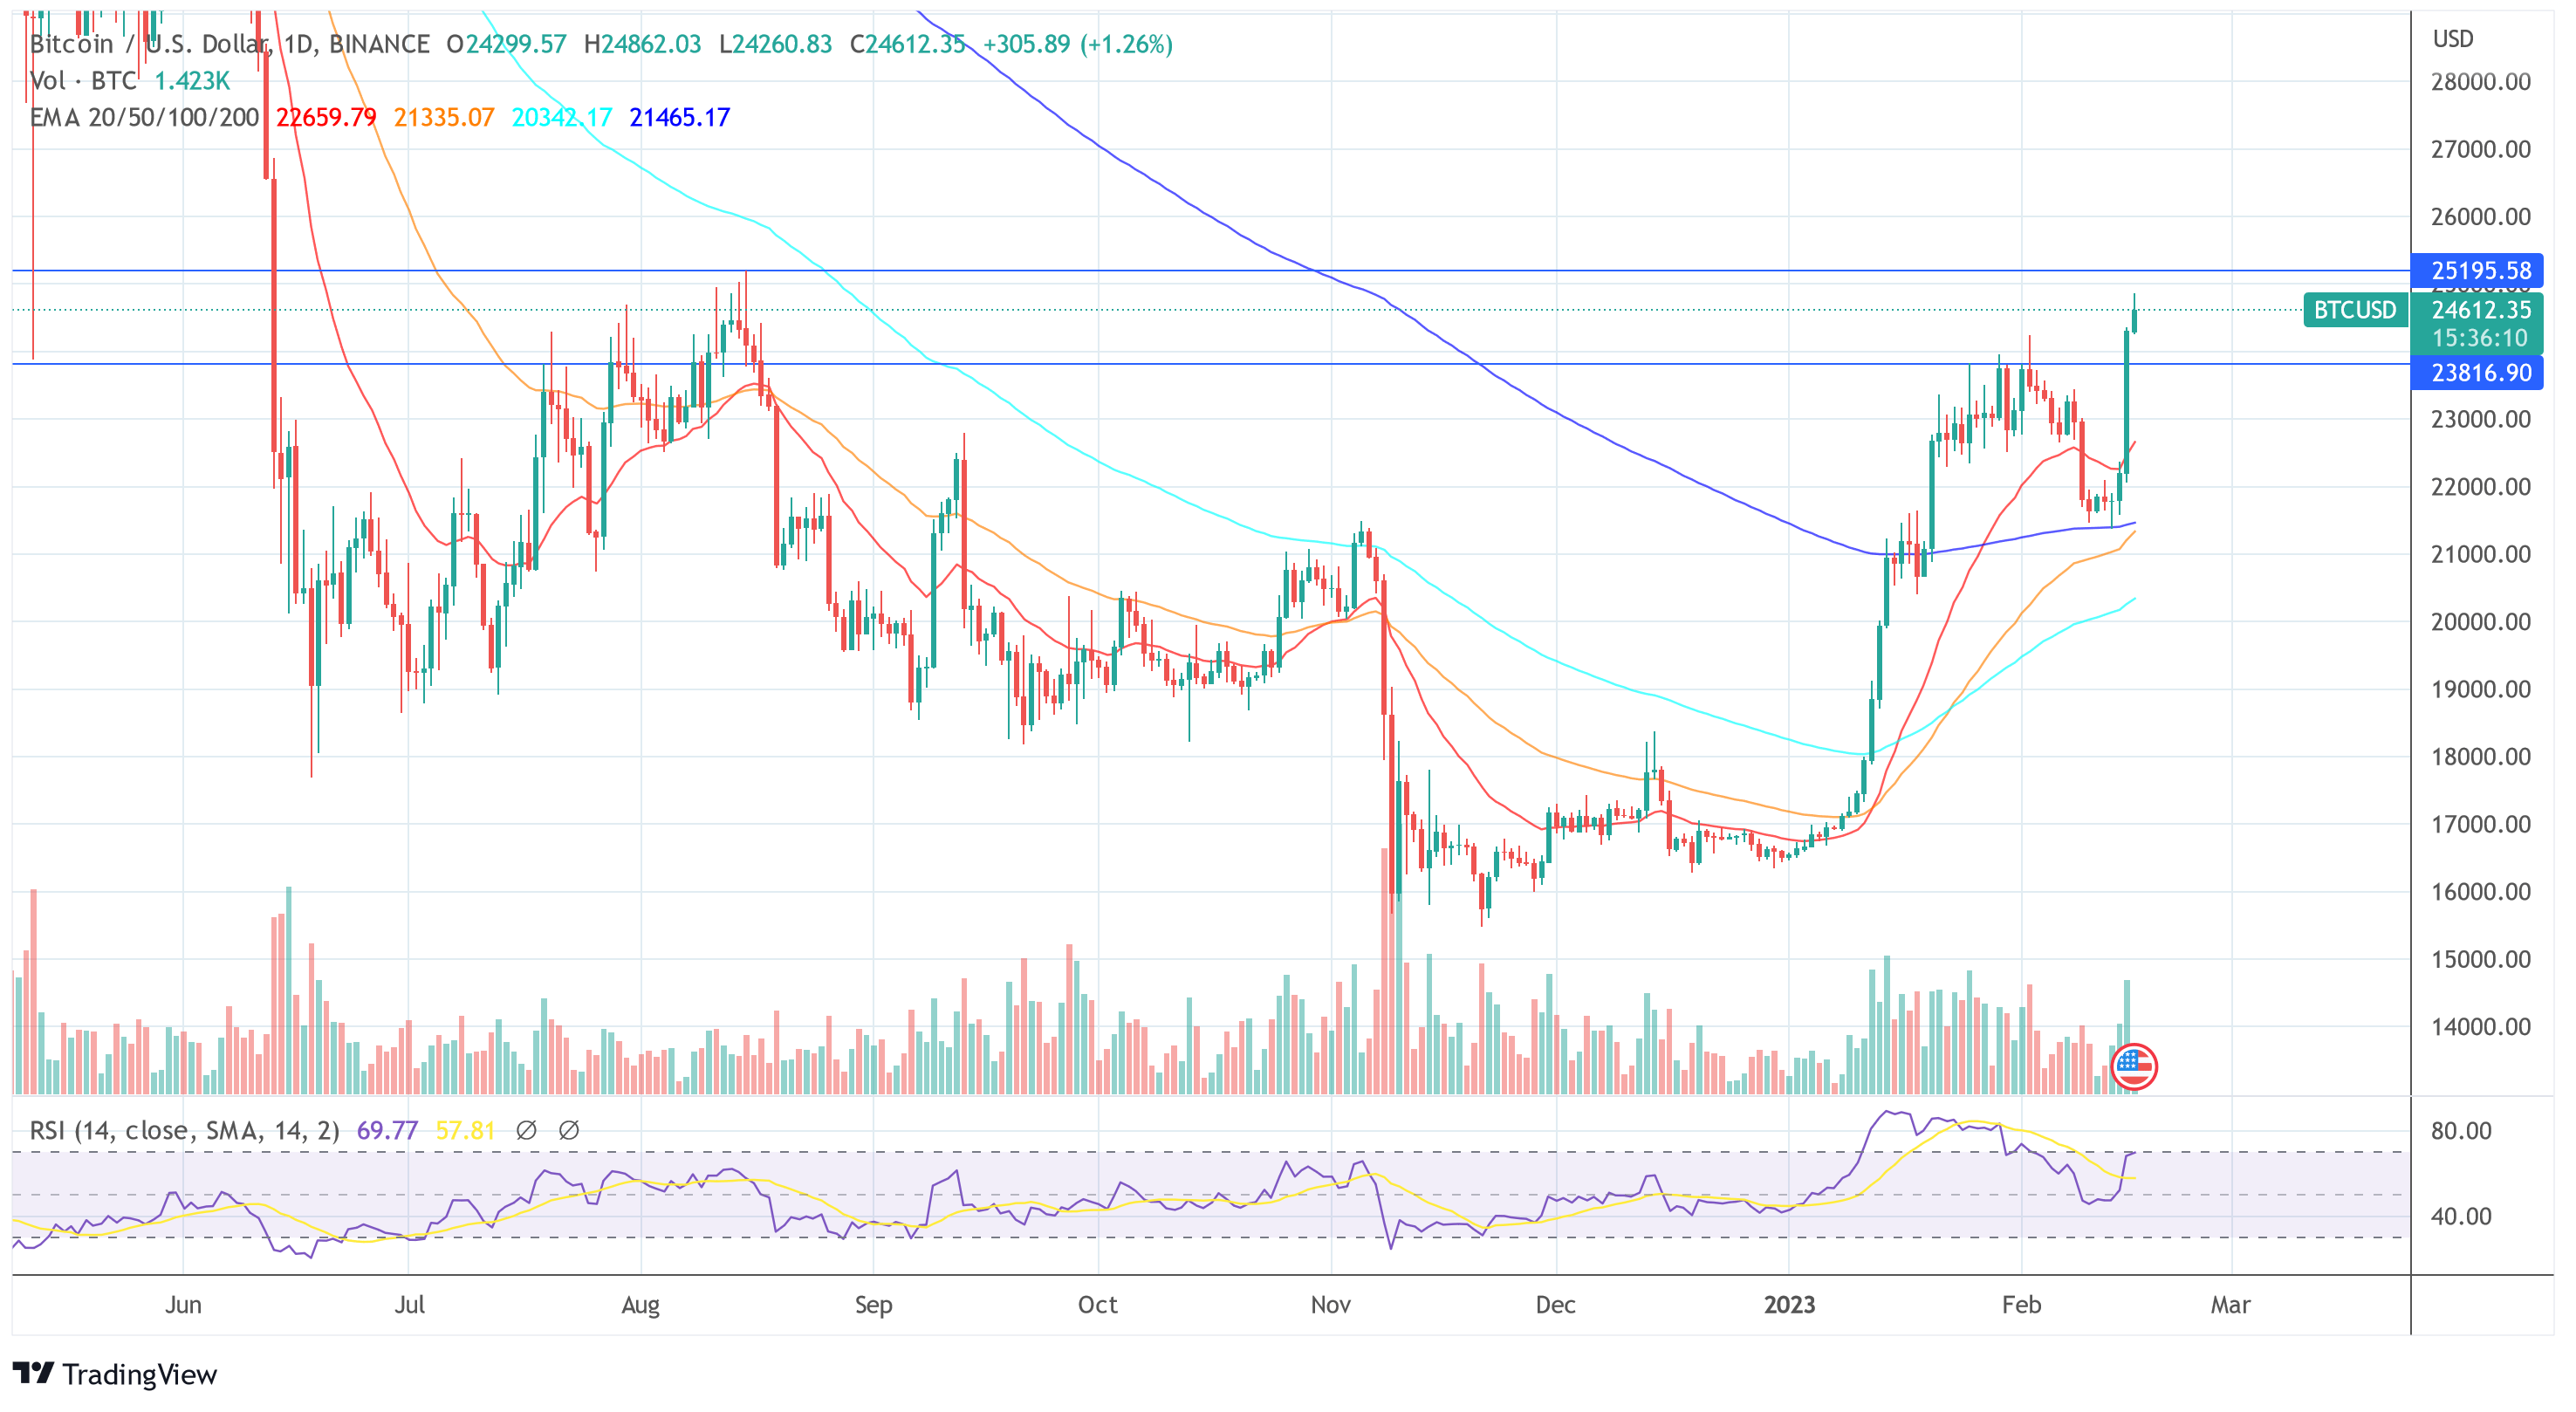This screenshot has height=1412, width=2576.
Task: Click the Vol · BTC indicator legend
Action: pos(83,81)
